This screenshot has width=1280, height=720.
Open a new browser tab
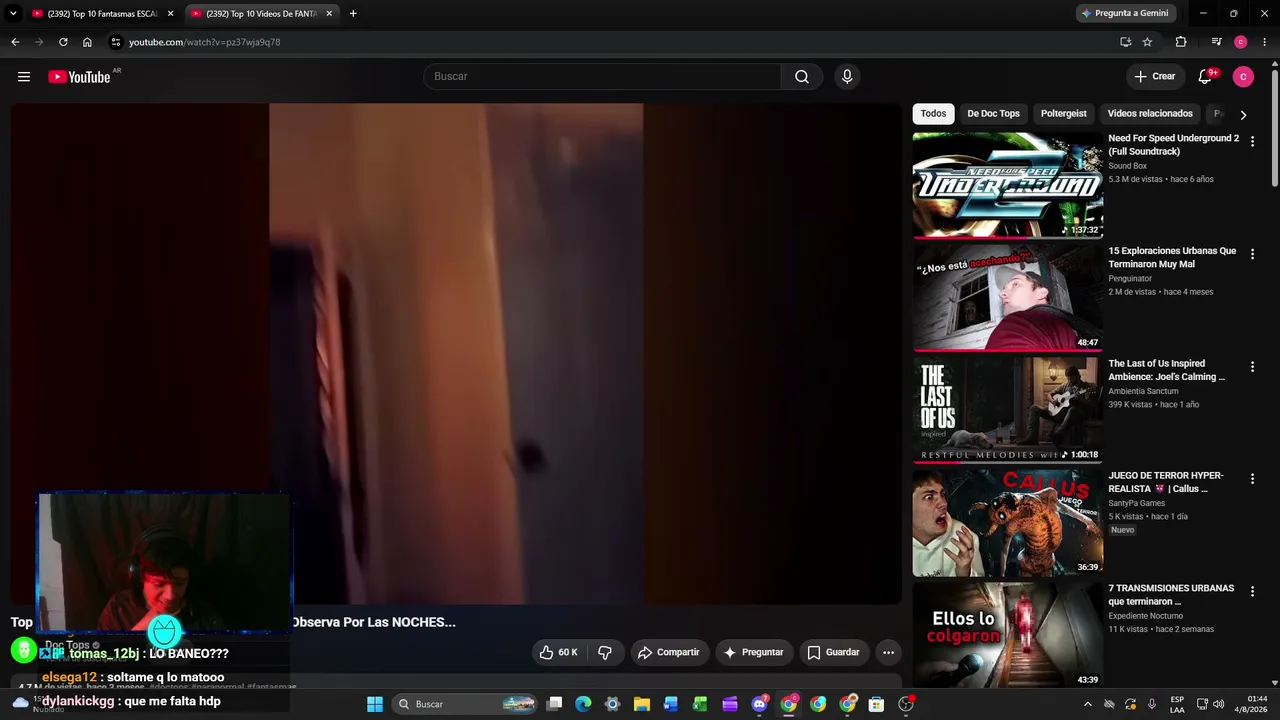pos(353,14)
